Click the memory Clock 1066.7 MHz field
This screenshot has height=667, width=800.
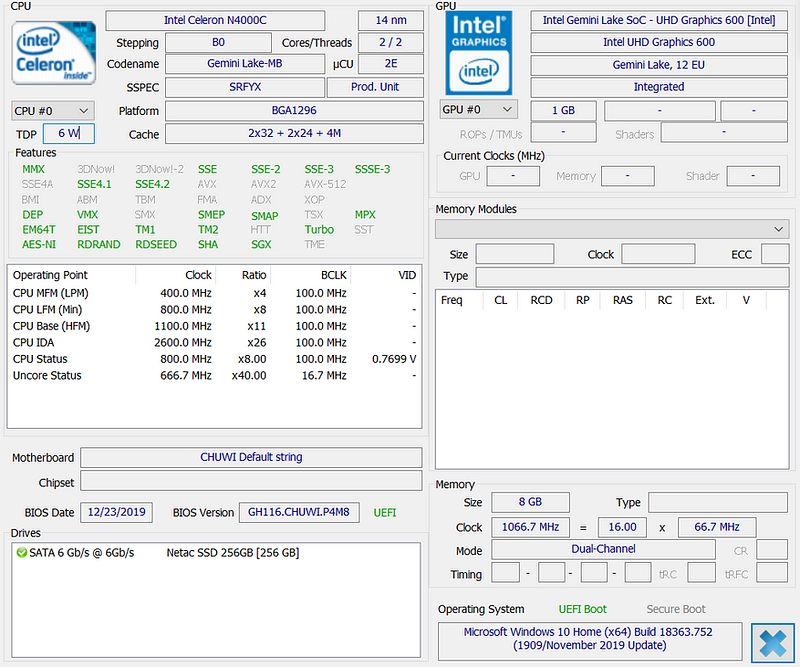pyautogui.click(x=531, y=527)
